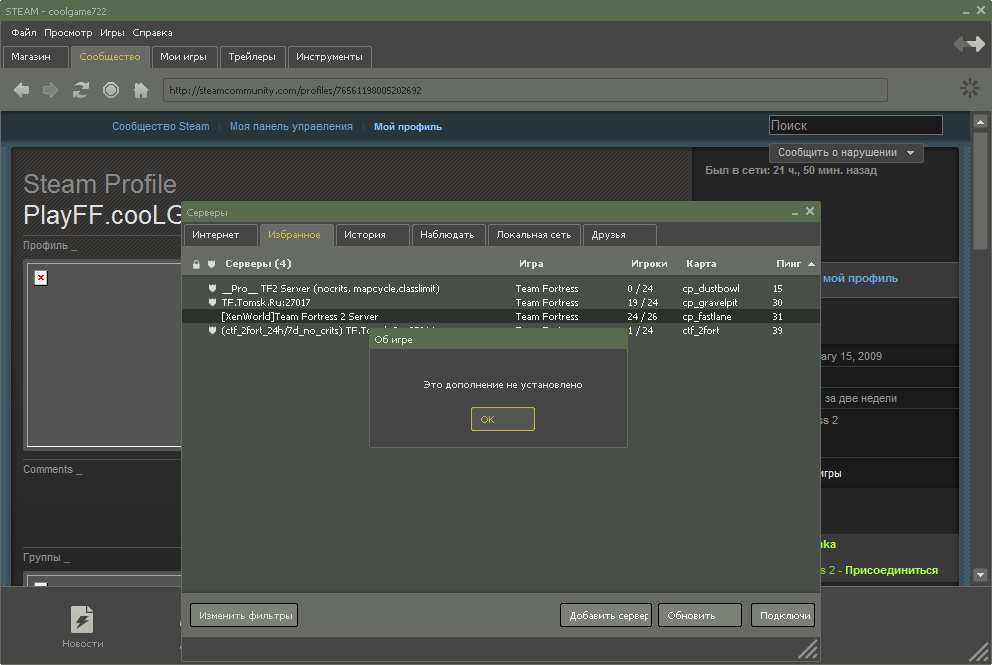992x665 pixels.
Task: Open the Наблюдать servers tab
Action: pyautogui.click(x=449, y=235)
